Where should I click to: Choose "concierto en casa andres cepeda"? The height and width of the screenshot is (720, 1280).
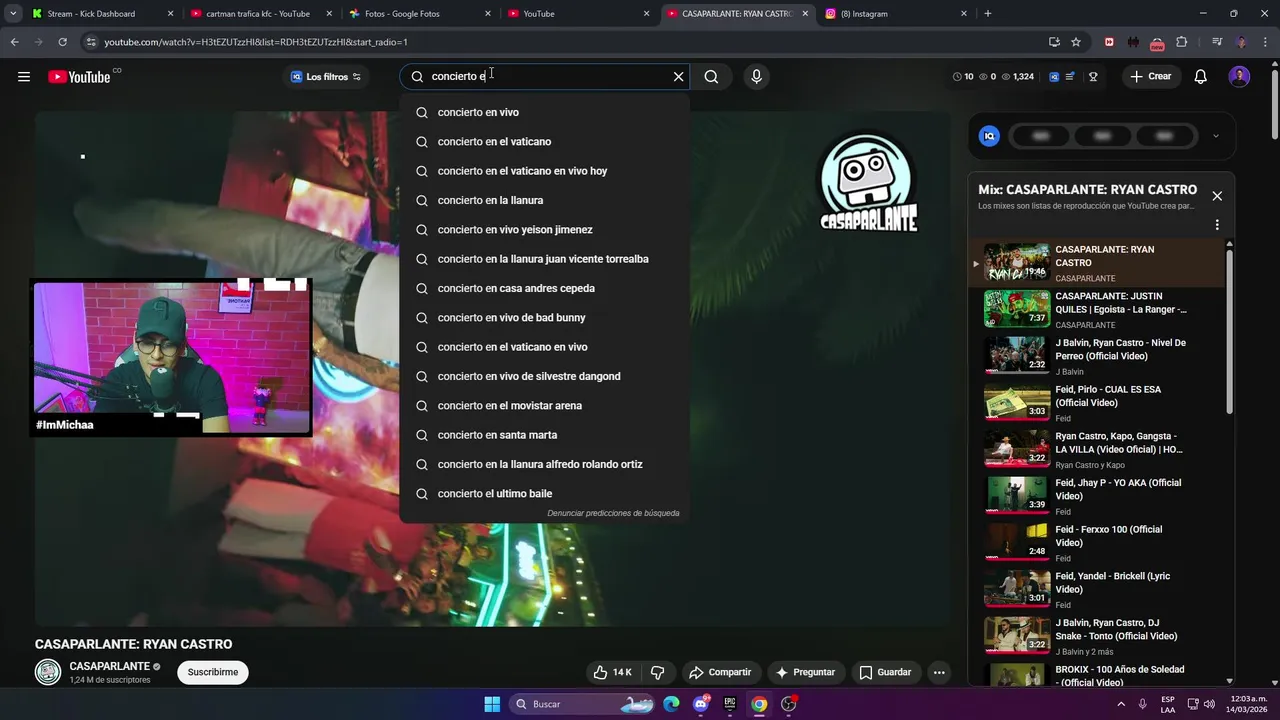544,288
